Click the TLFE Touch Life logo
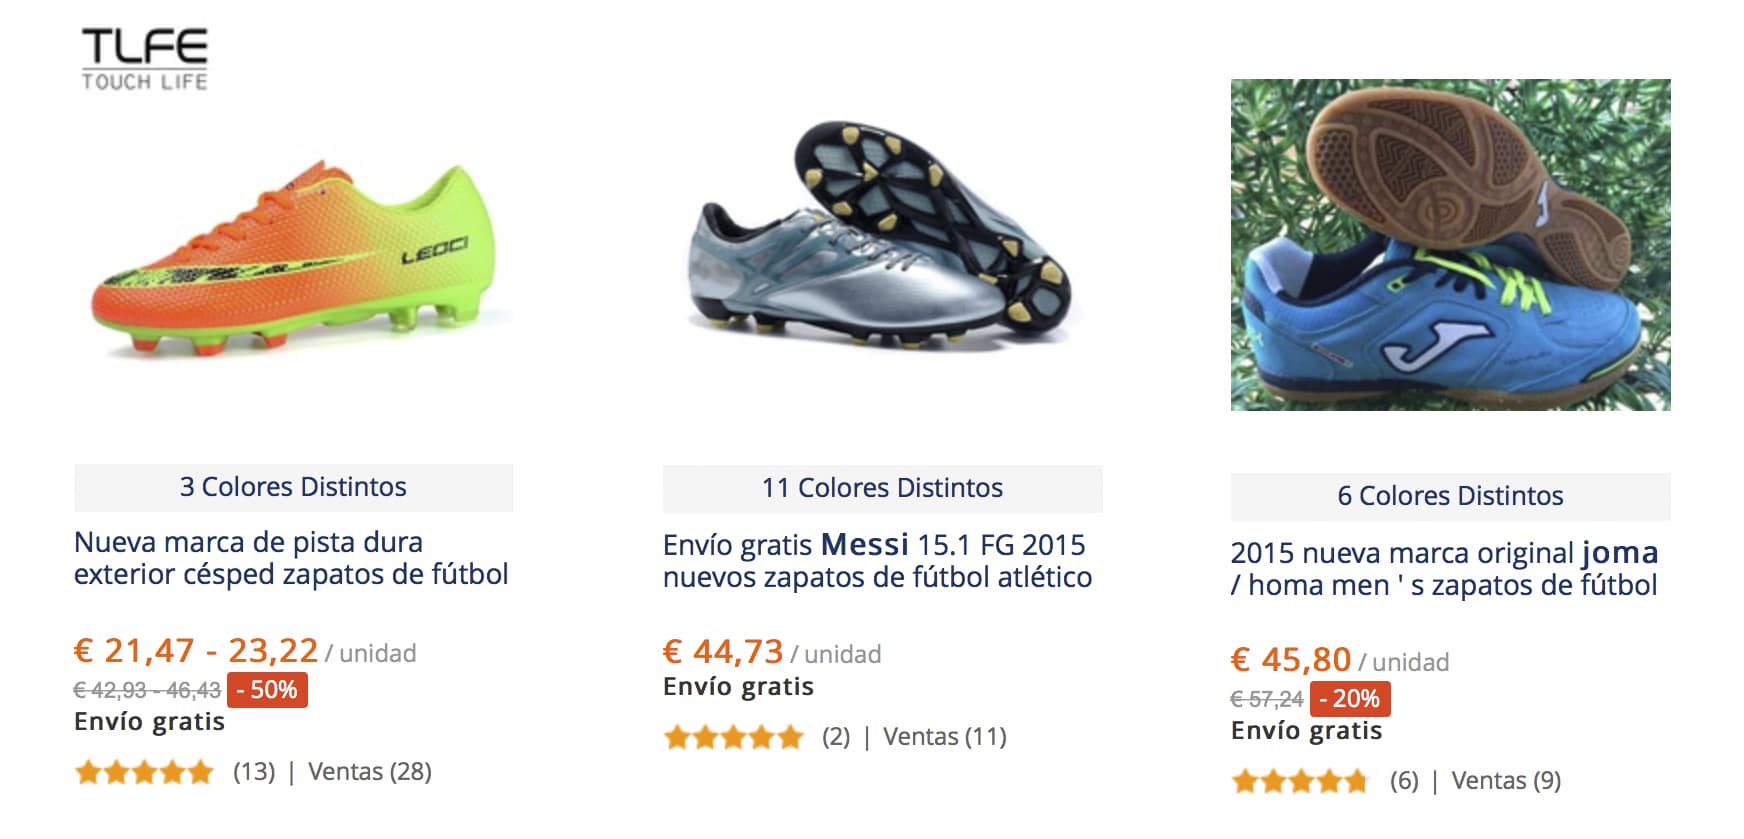The image size is (1744, 839). pos(144,60)
